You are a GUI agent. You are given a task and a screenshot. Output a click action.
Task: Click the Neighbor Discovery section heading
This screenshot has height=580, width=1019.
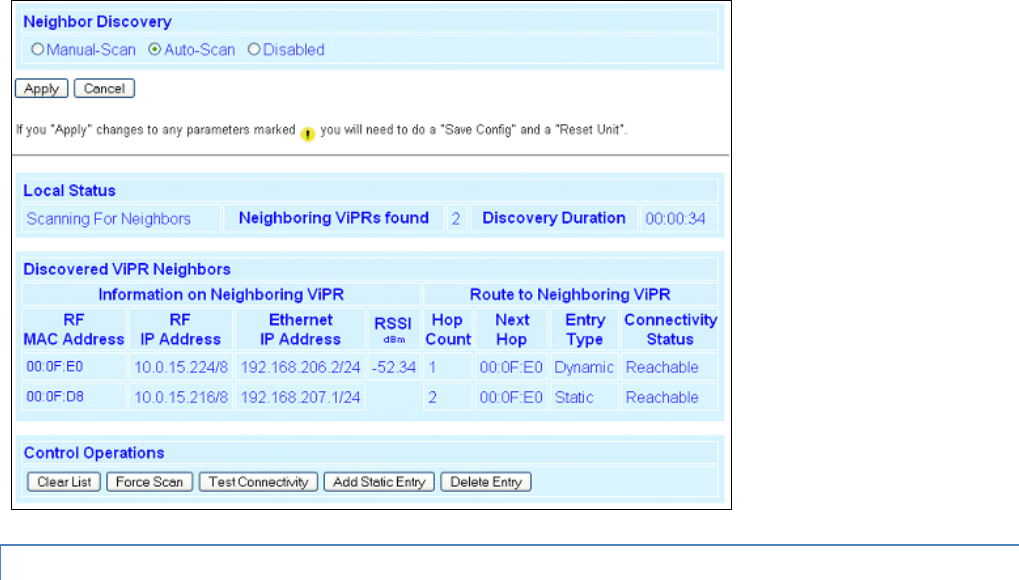coord(97,21)
